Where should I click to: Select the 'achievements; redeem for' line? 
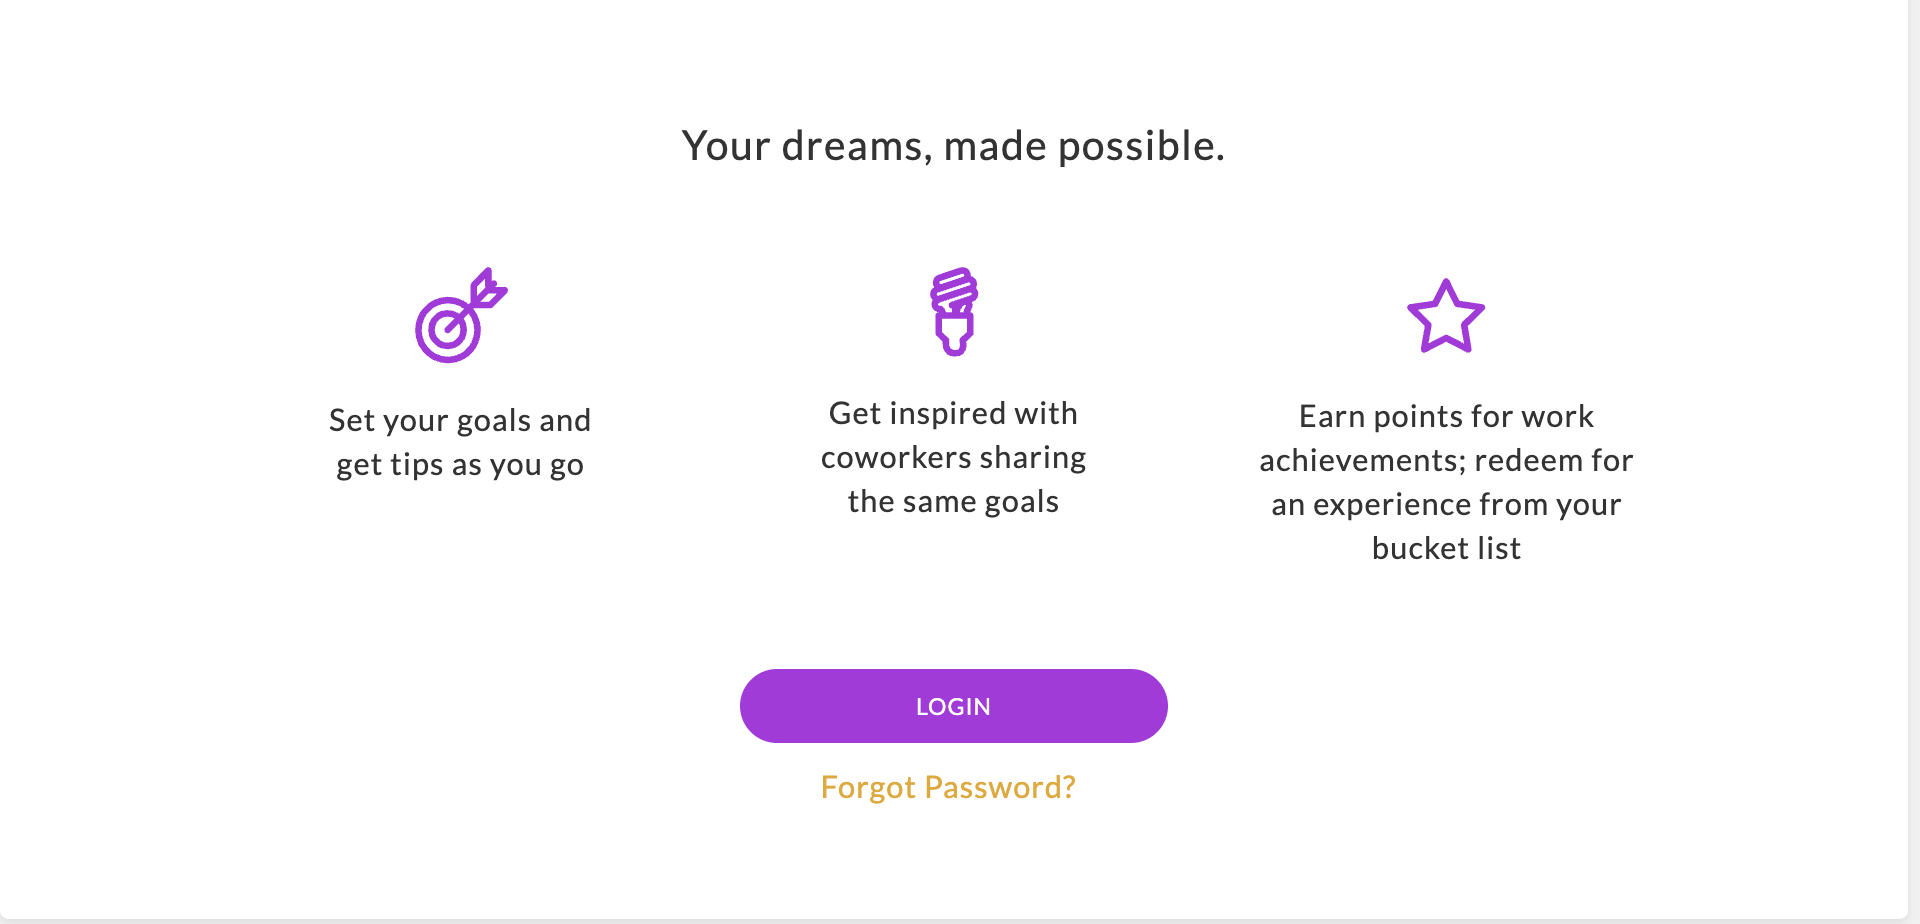pos(1446,461)
